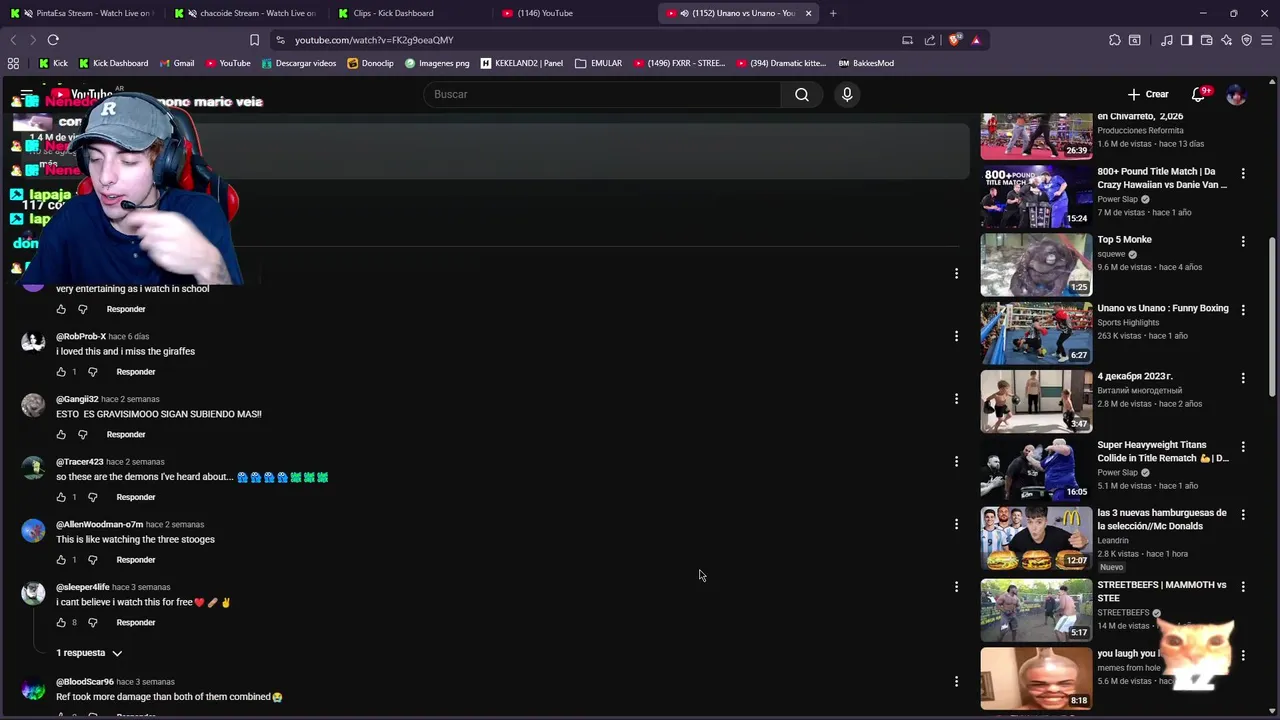
Task: Open more options for STREETBEEFS MAMMOTH video
Action: 1243,587
